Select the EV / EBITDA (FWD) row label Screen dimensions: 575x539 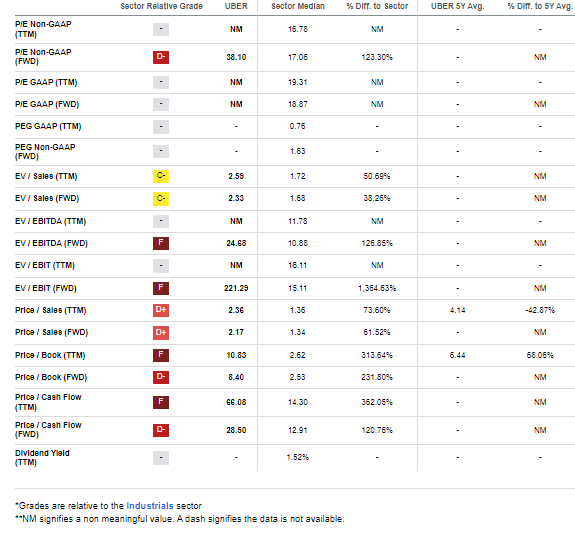[51, 243]
